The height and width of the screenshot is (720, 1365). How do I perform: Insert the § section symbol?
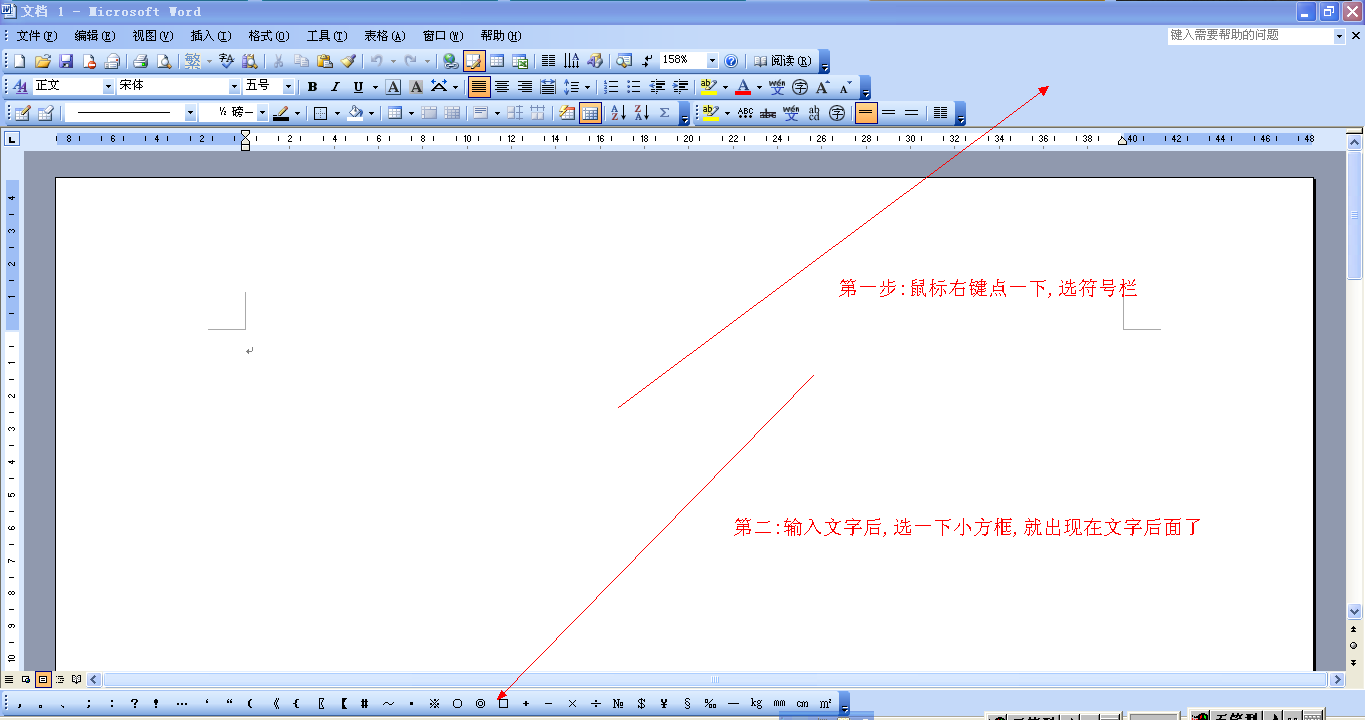pyautogui.click(x=687, y=703)
